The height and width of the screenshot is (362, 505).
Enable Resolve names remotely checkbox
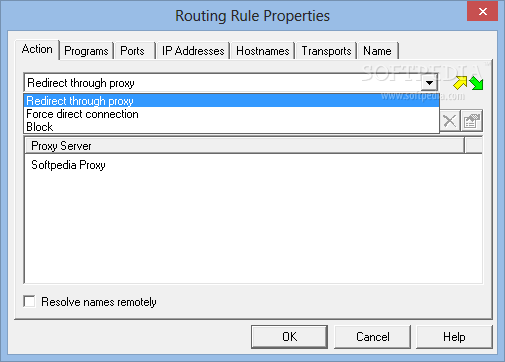(29, 301)
